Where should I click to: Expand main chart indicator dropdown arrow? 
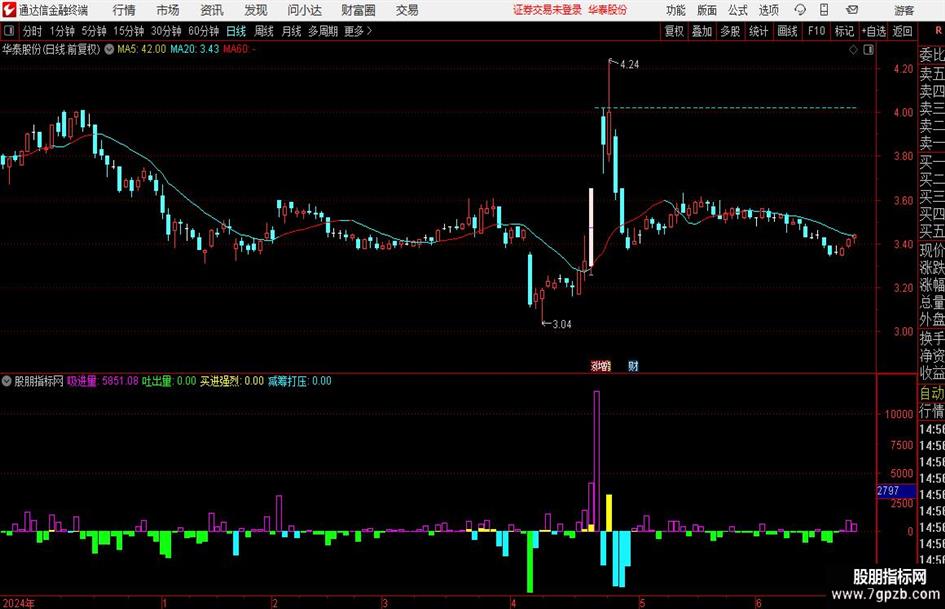coord(109,49)
